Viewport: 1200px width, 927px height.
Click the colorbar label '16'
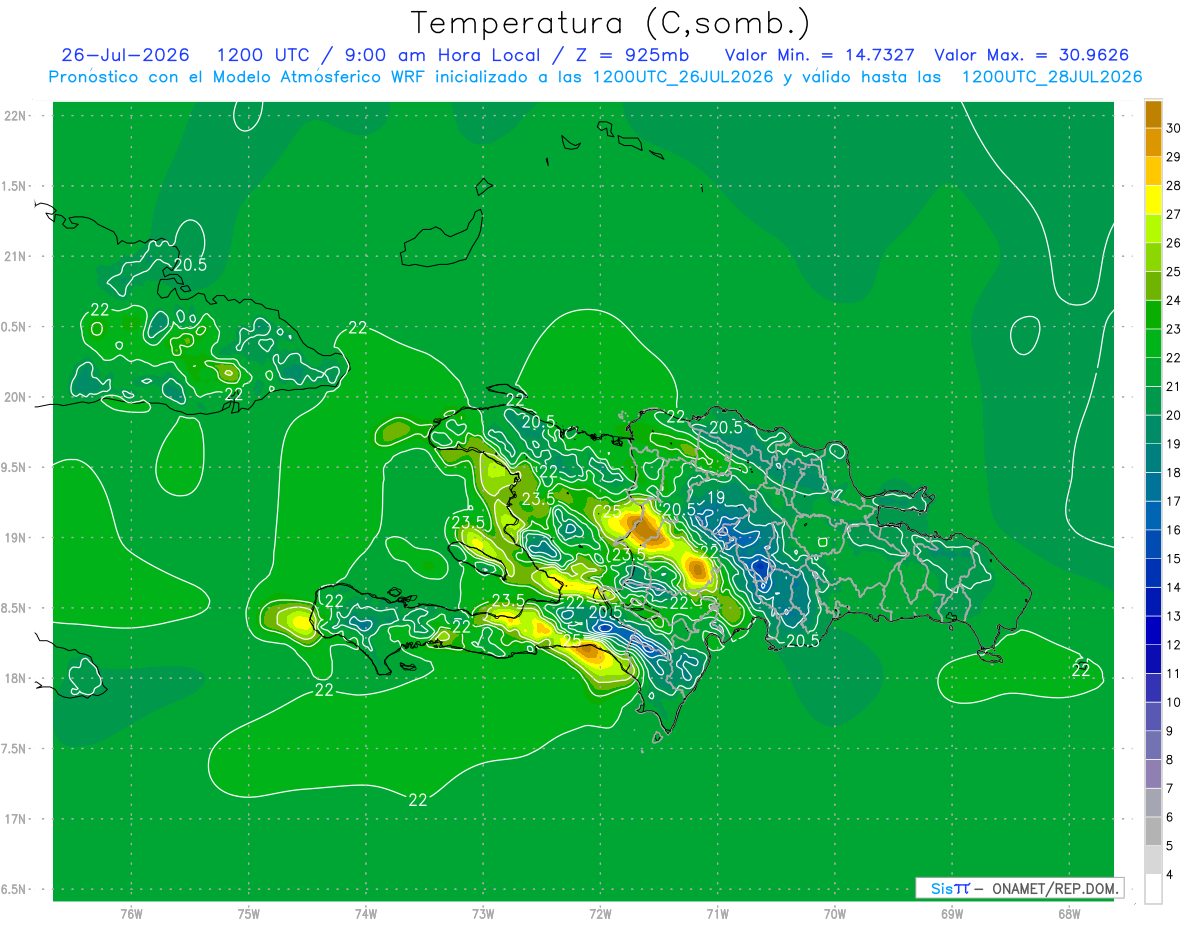click(1174, 530)
